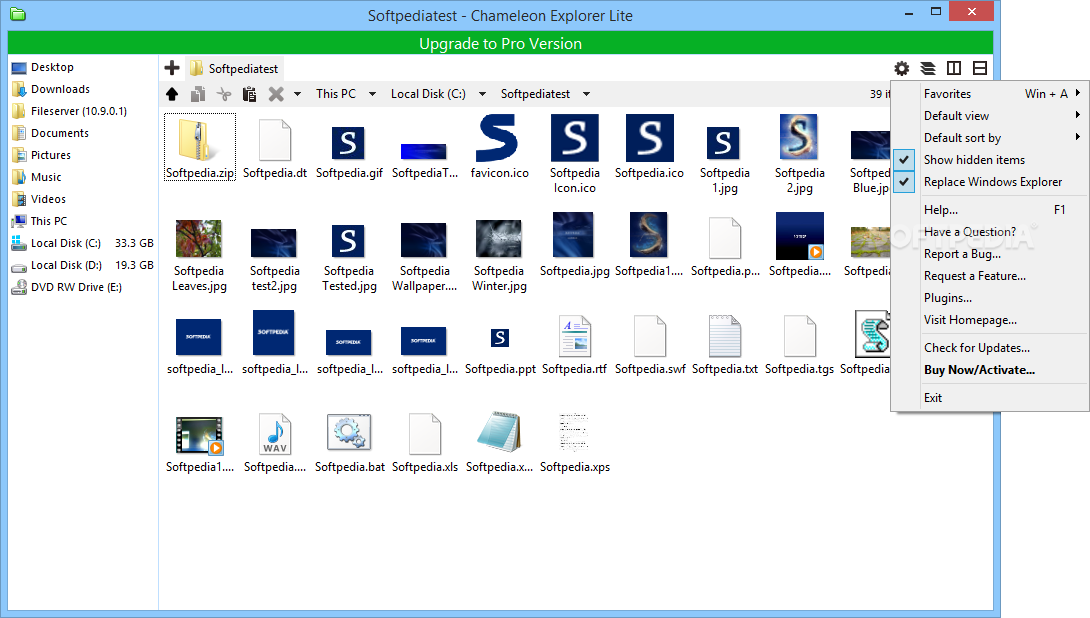Open dropdown arrow after delete icon
The image size is (1090, 618).
click(x=297, y=94)
